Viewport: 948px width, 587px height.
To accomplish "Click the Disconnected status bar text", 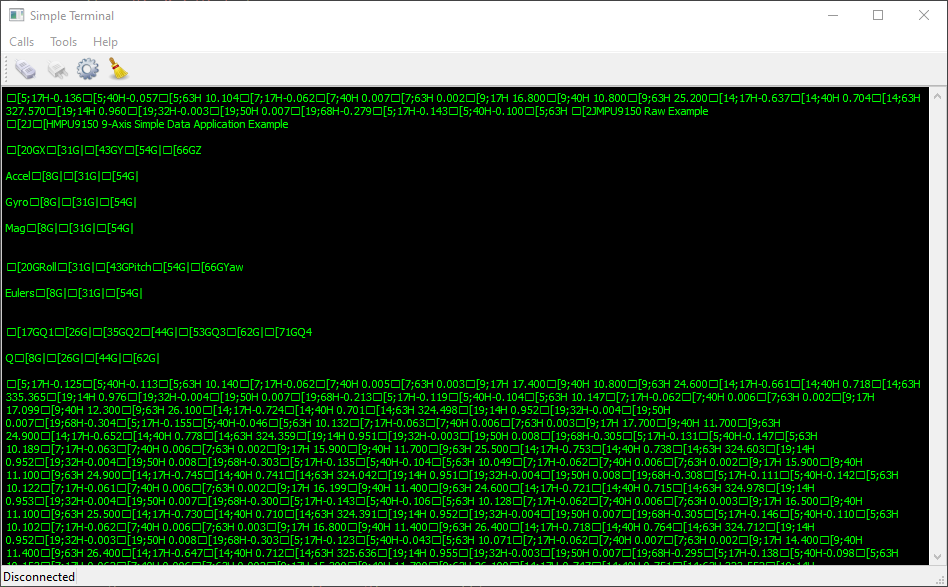I will 39,577.
